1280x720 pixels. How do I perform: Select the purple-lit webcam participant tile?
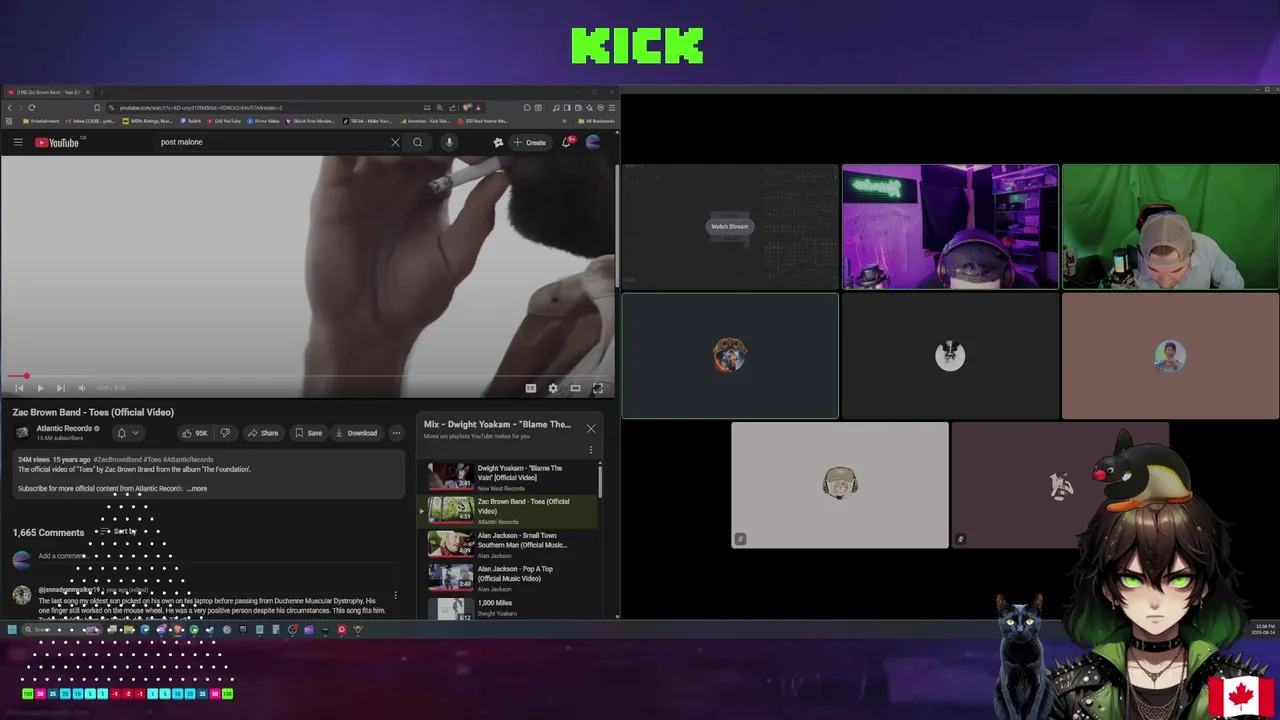950,227
